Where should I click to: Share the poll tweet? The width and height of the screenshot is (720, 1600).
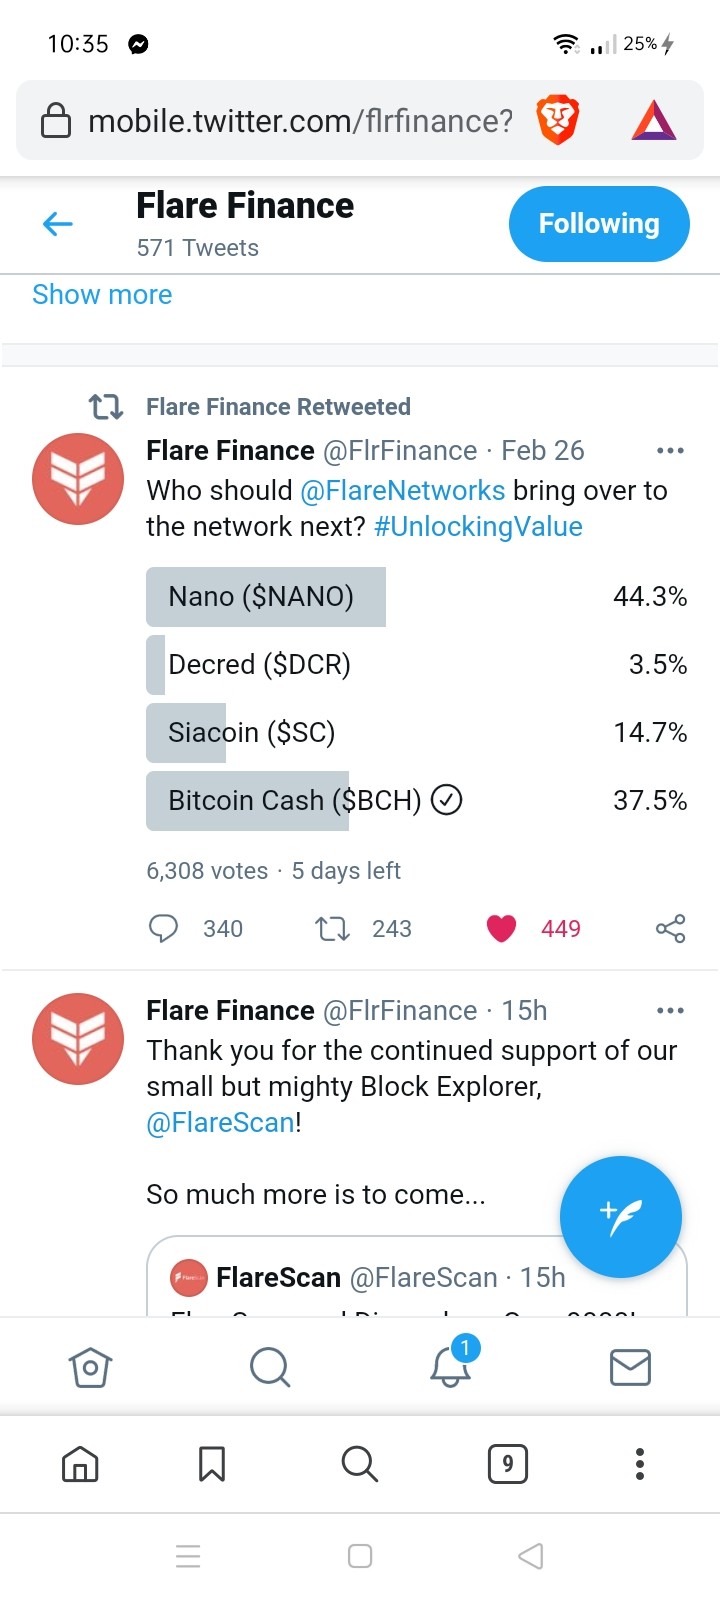pyautogui.click(x=670, y=929)
